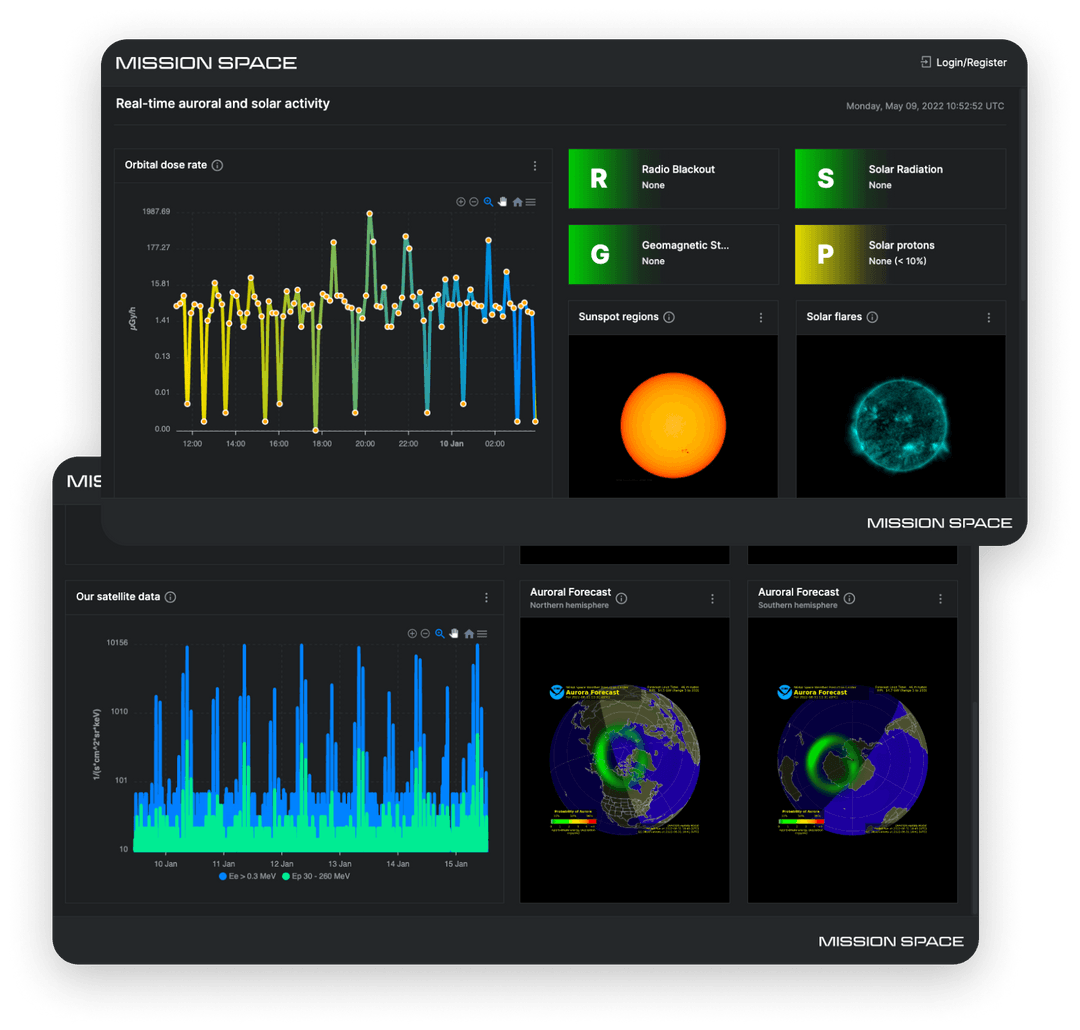Activate the pan tool on Orbital dose rate chart
This screenshot has height=1030, width=1080.
pyautogui.click(x=502, y=201)
